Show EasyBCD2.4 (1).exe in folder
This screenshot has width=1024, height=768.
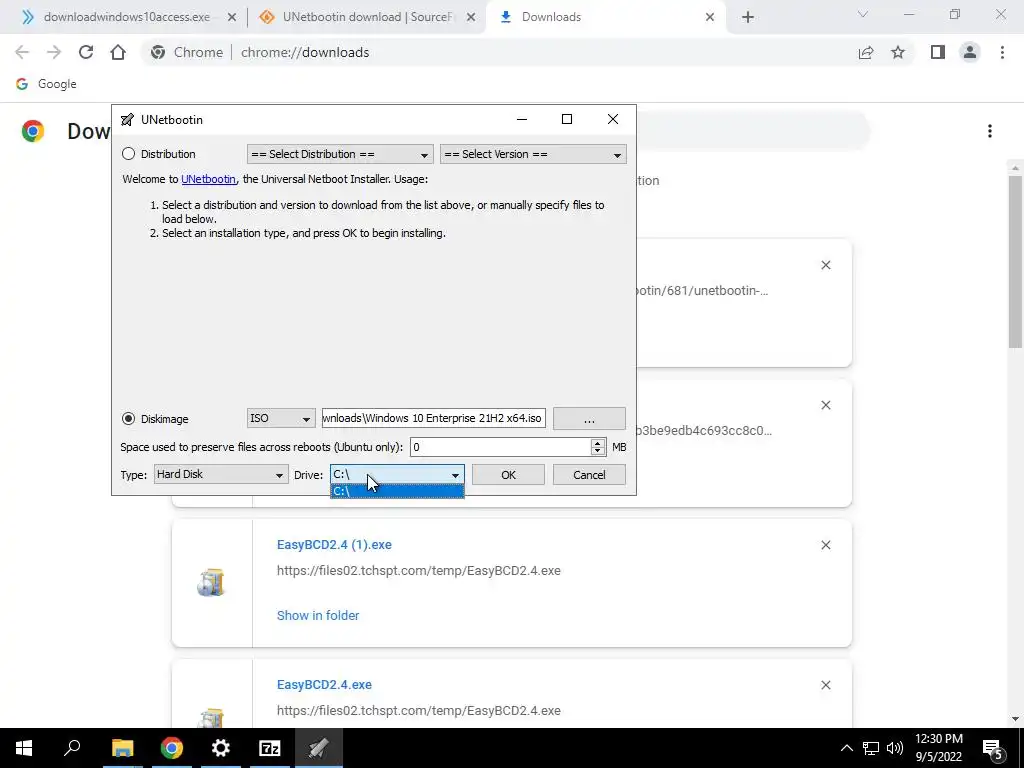tap(318, 615)
